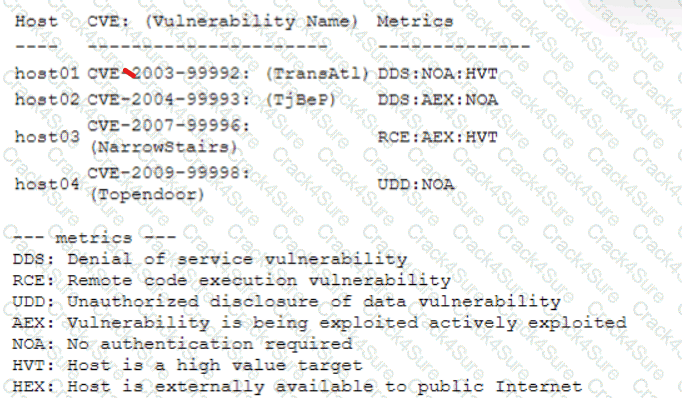Click CVE-2004-99993 entry text
Viewport: 682px width, 398px height.
[169, 100]
